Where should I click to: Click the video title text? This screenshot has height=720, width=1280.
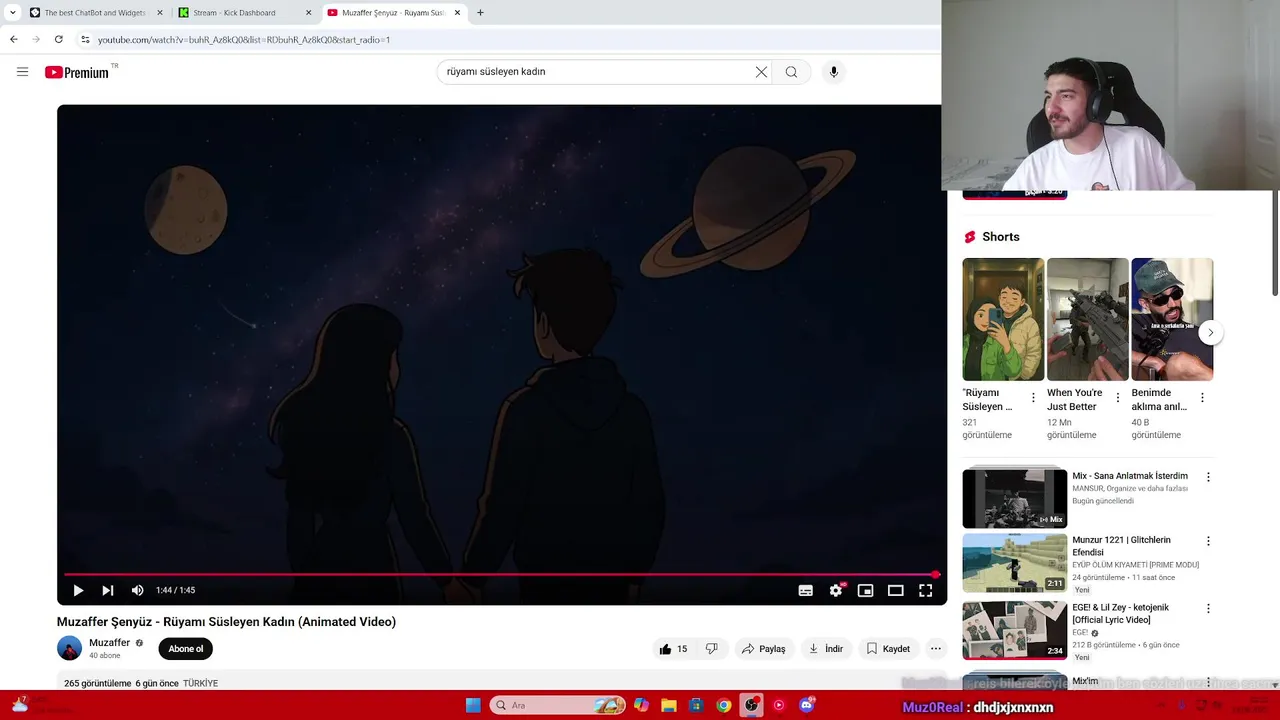tap(226, 622)
